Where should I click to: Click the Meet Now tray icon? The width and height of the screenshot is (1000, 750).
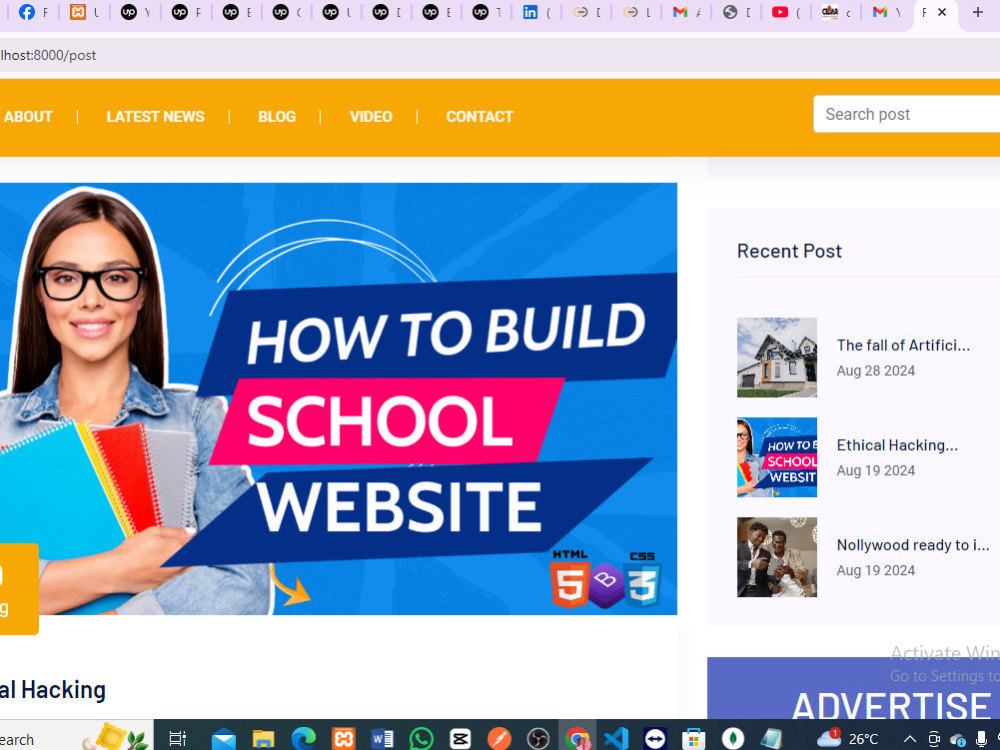tap(934, 739)
